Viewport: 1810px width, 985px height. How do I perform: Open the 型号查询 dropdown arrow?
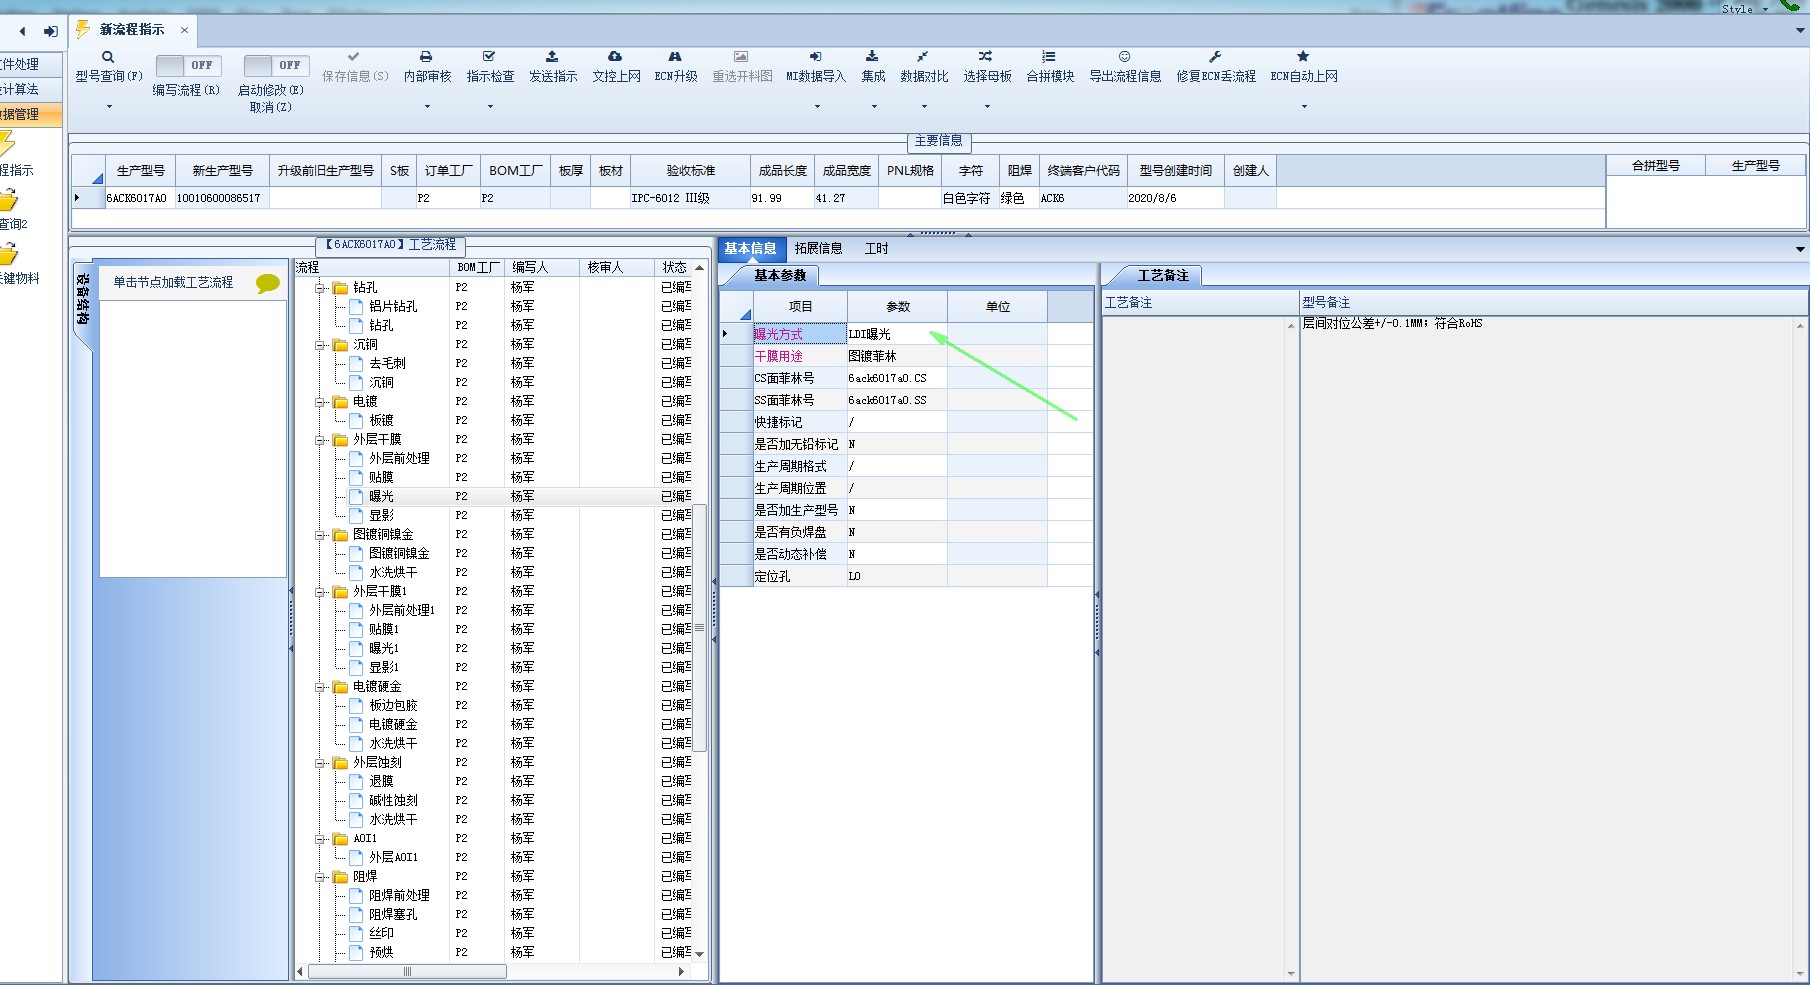pos(109,106)
